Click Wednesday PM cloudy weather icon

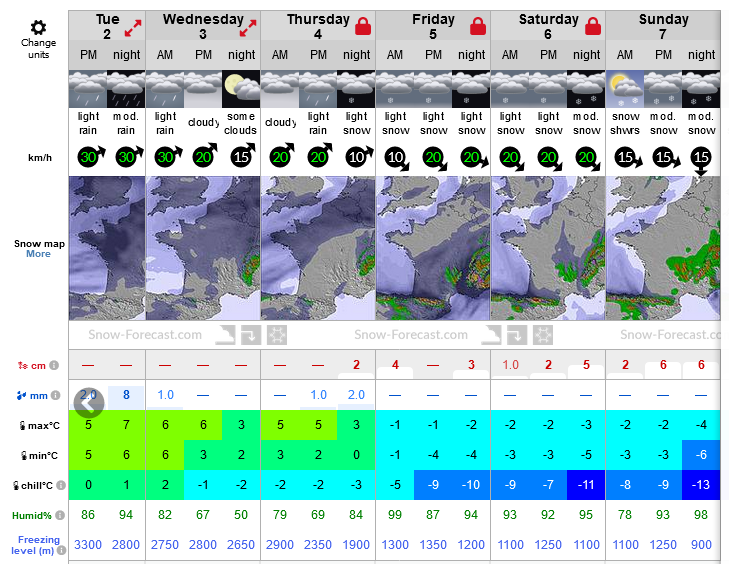(x=203, y=89)
